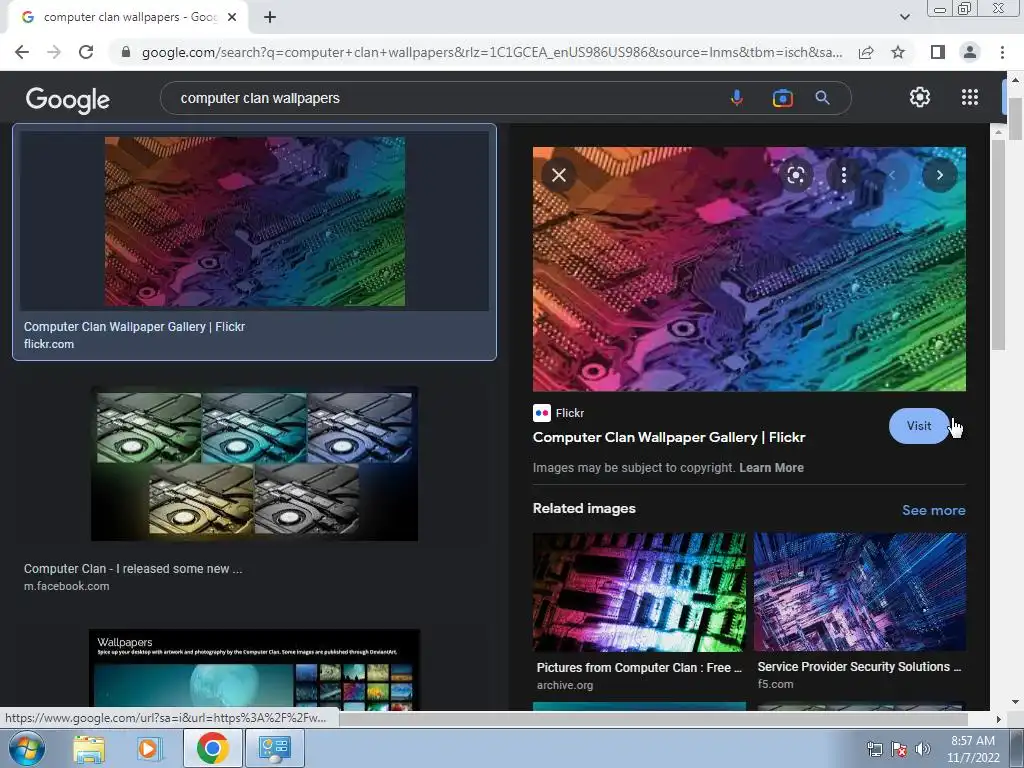This screenshot has width=1024, height=768.
Task: Click the Visit button
Action: click(x=919, y=426)
